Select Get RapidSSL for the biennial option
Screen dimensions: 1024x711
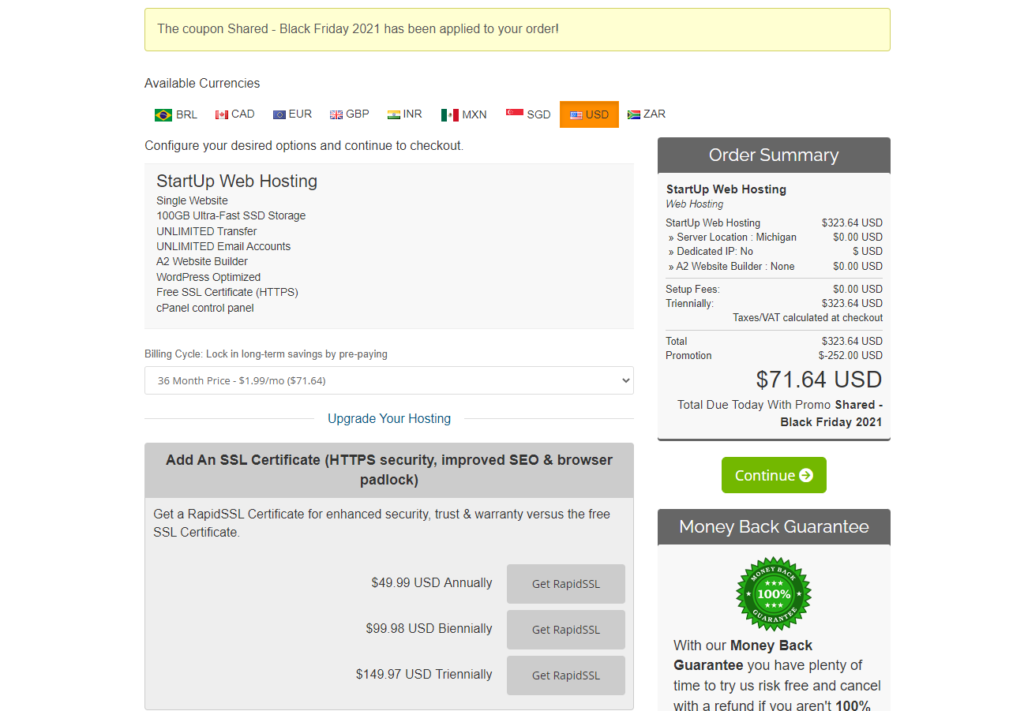[x=565, y=629]
